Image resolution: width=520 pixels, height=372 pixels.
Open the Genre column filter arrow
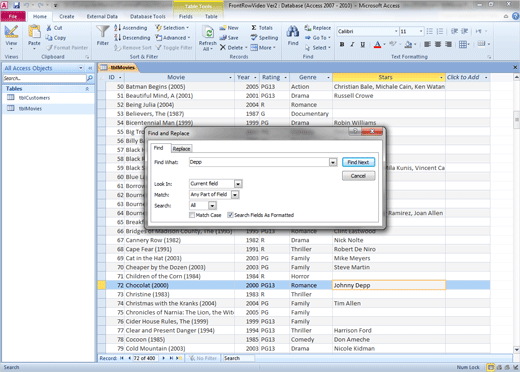click(x=328, y=77)
